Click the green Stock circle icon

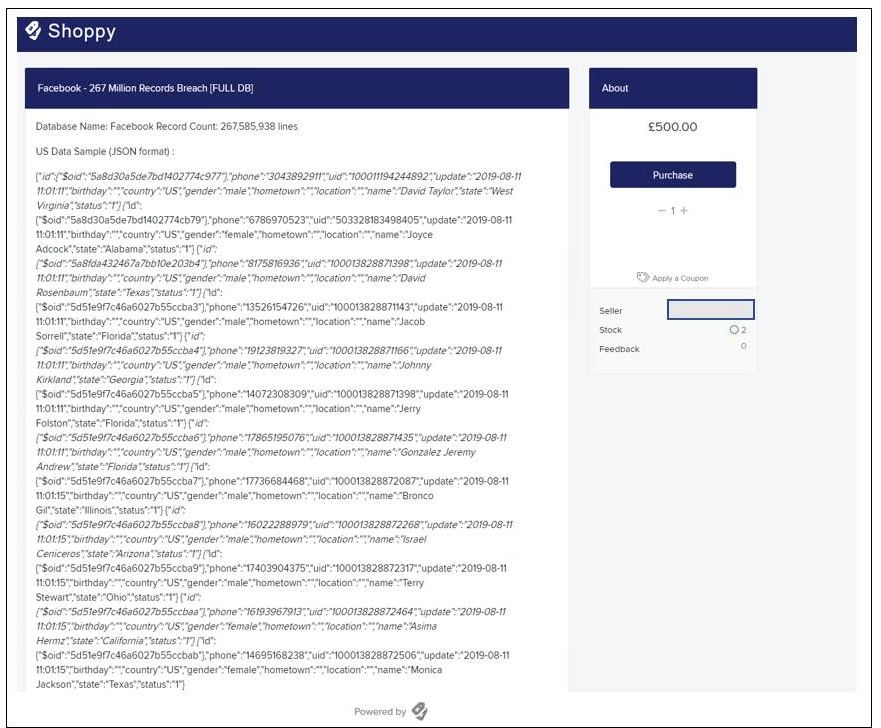pyautogui.click(x=734, y=330)
